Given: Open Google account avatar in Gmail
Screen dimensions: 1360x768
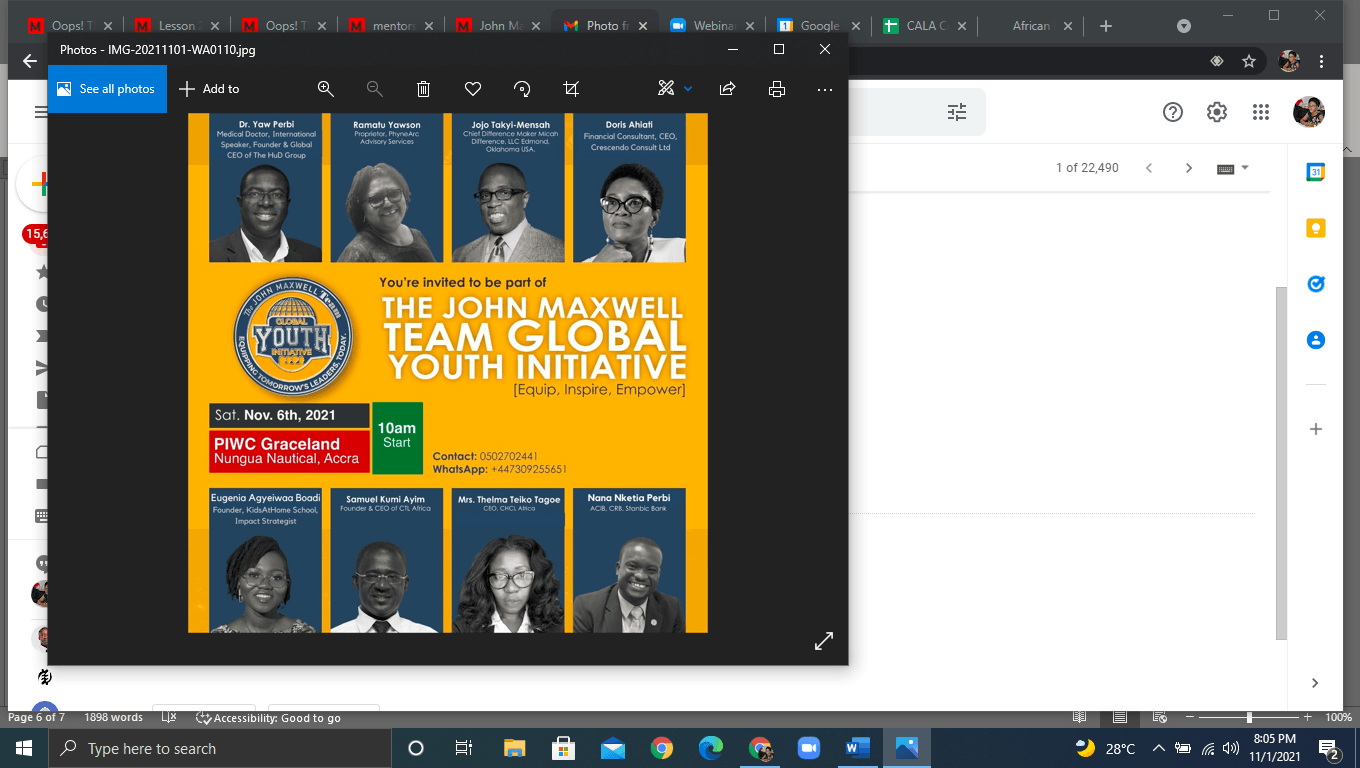Looking at the screenshot, I should [1309, 112].
